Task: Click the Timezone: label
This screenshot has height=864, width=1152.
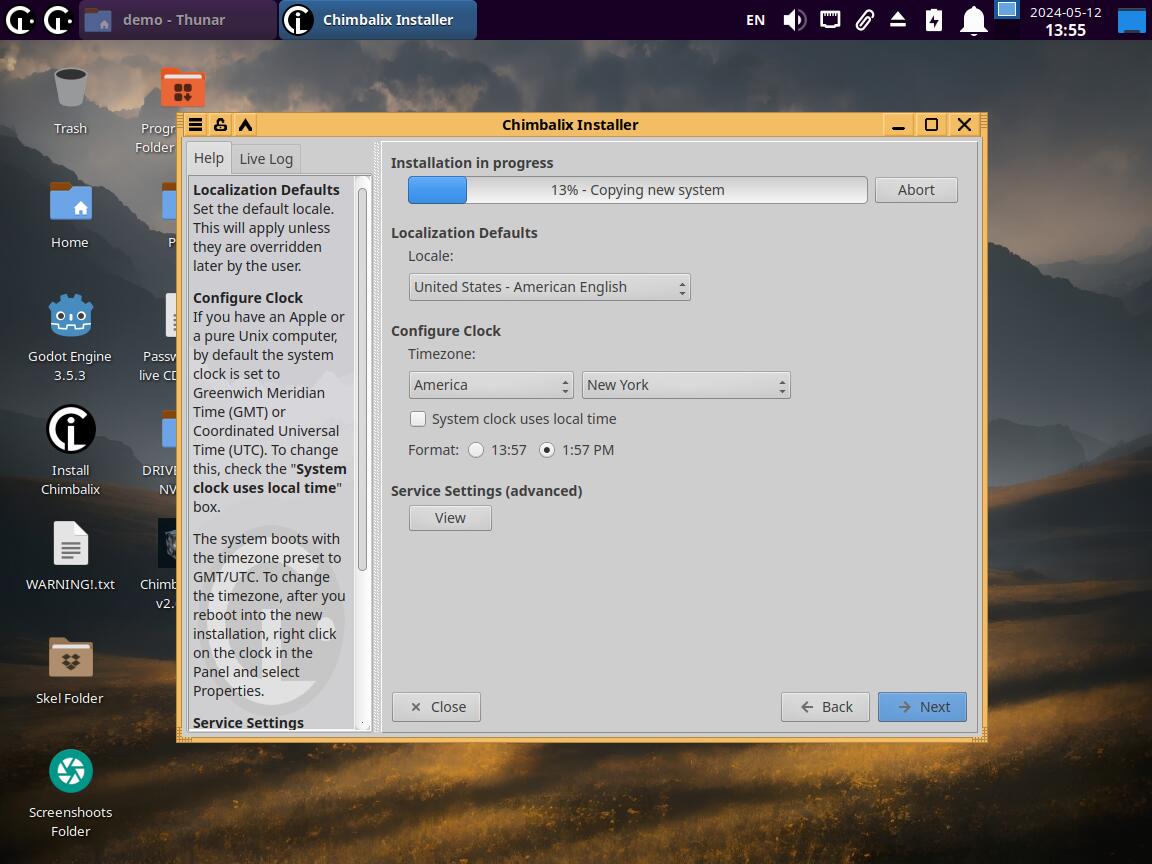Action: click(442, 354)
